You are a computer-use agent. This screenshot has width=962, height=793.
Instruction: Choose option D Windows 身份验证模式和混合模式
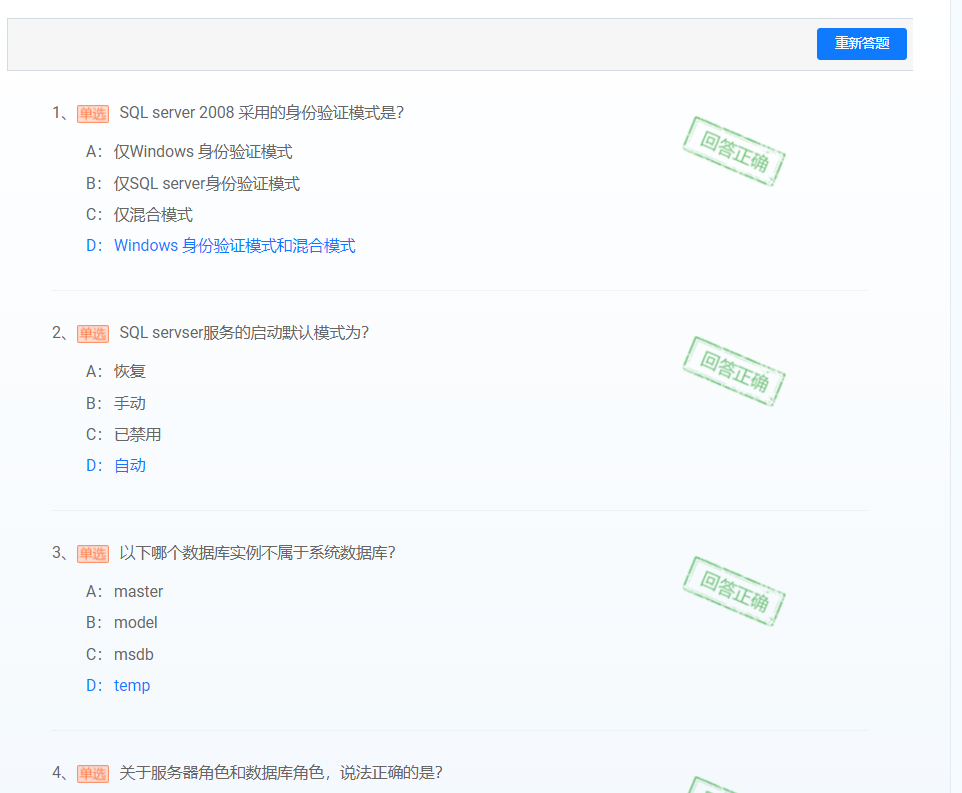tap(221, 245)
